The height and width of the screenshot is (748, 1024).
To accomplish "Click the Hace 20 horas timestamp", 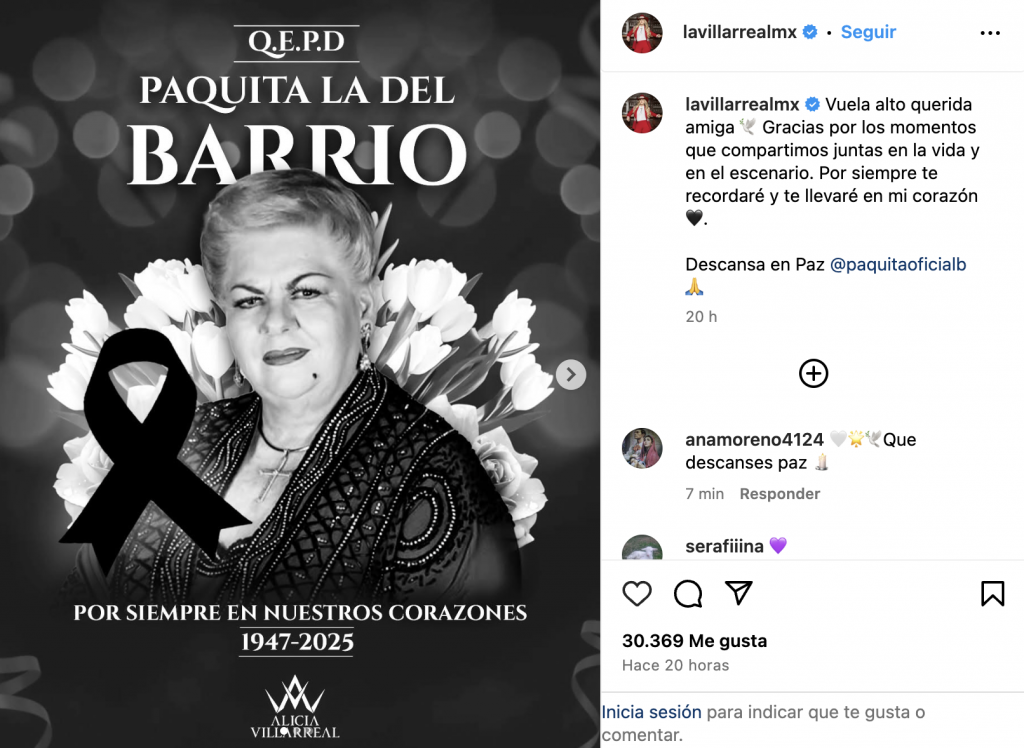I will pos(675,665).
